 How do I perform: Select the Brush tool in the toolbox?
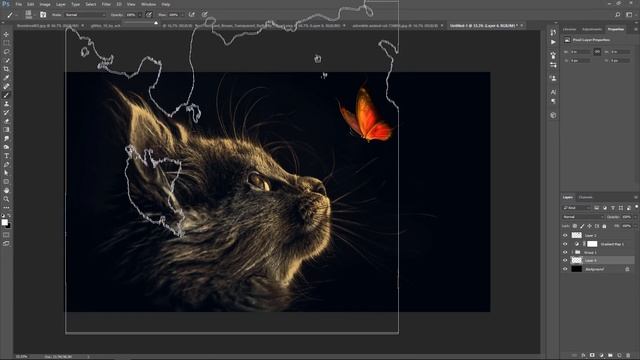tap(6, 95)
